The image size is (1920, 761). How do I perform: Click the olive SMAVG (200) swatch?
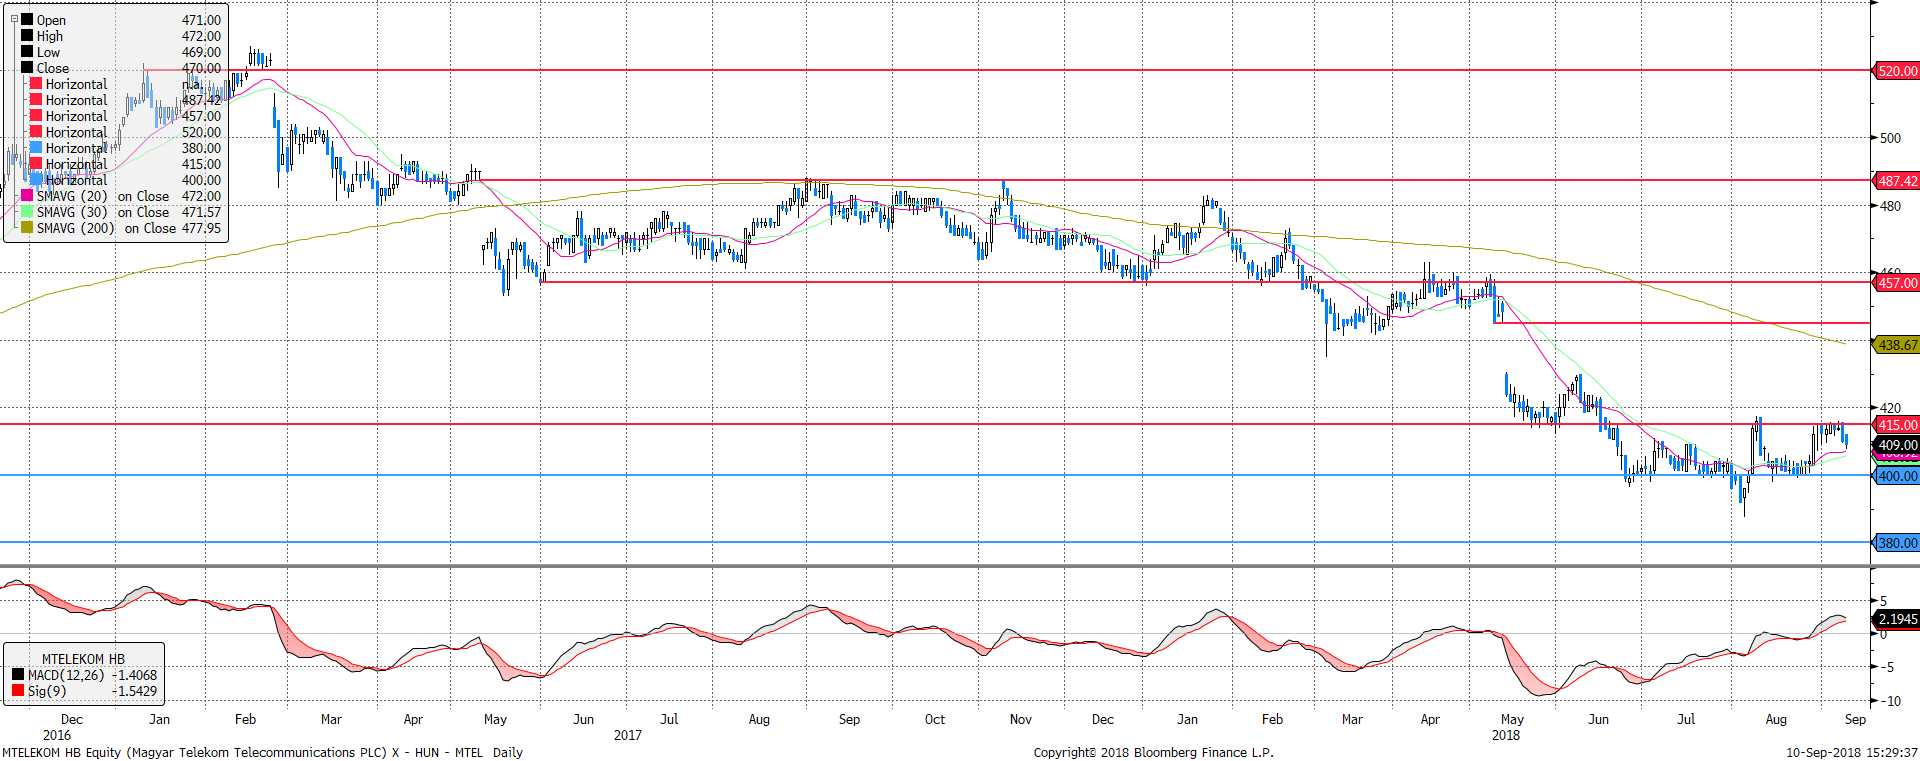tap(27, 227)
